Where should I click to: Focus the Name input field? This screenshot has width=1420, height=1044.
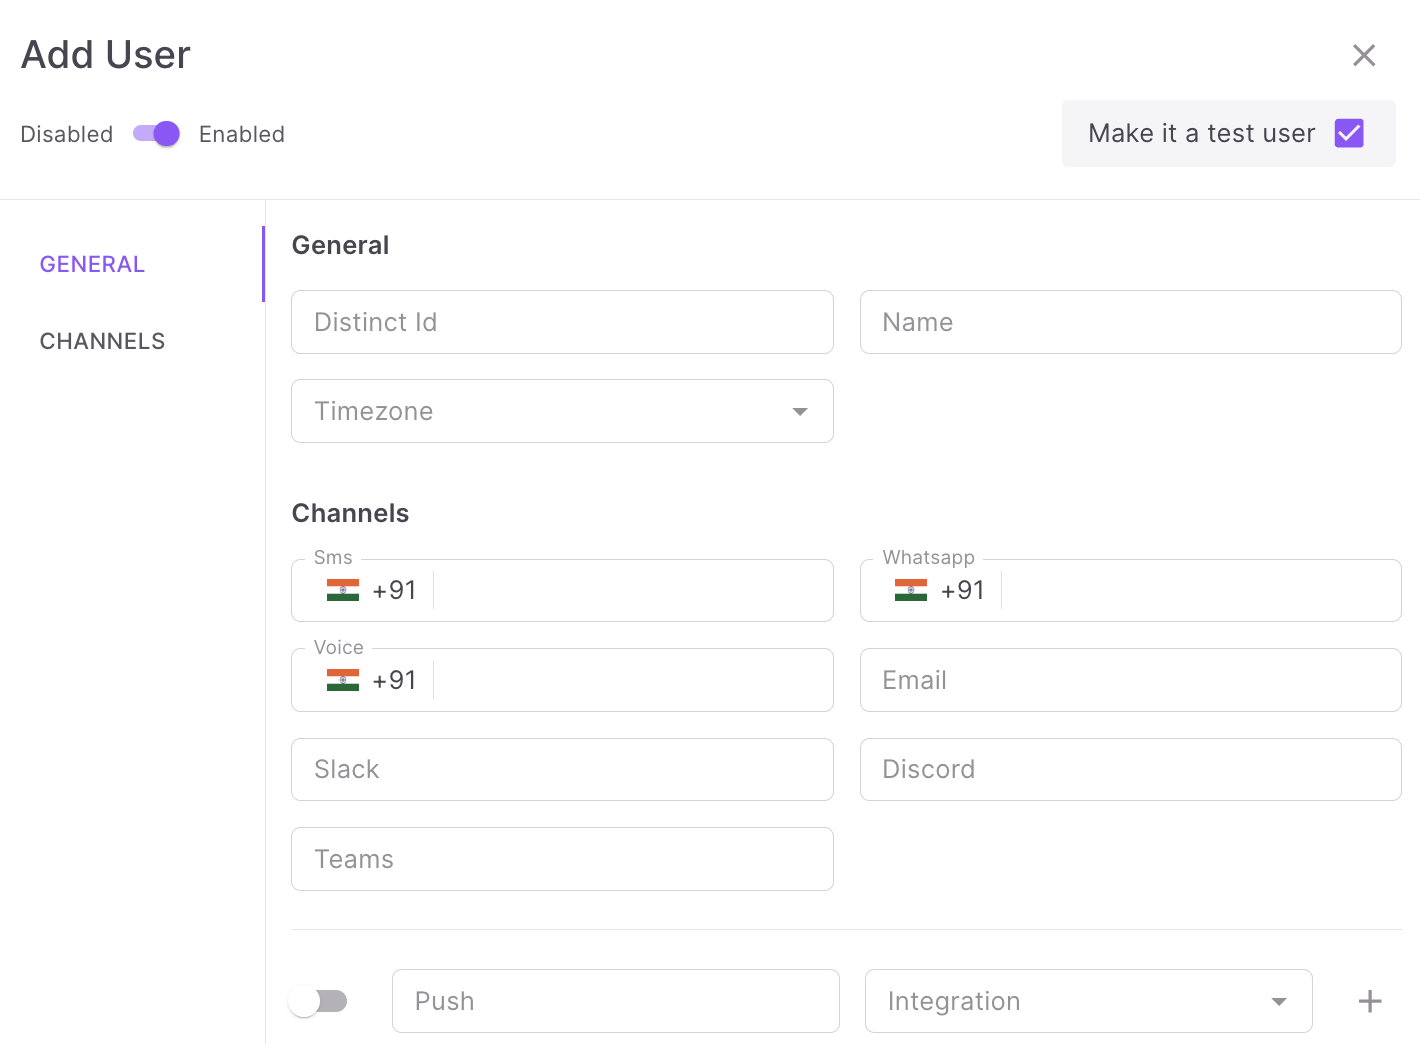(x=1130, y=322)
